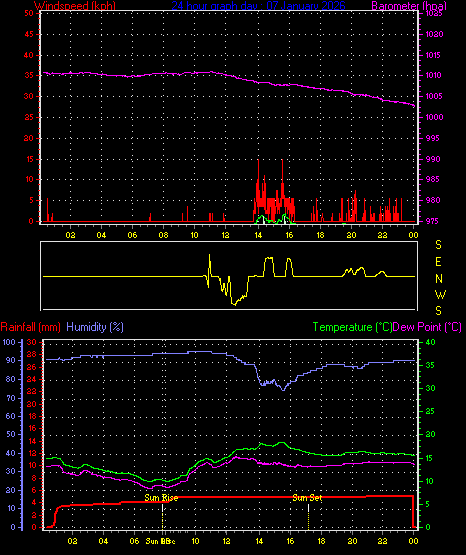Click the 'E' wind direction label
466x555 pixels.
(x=438, y=262)
